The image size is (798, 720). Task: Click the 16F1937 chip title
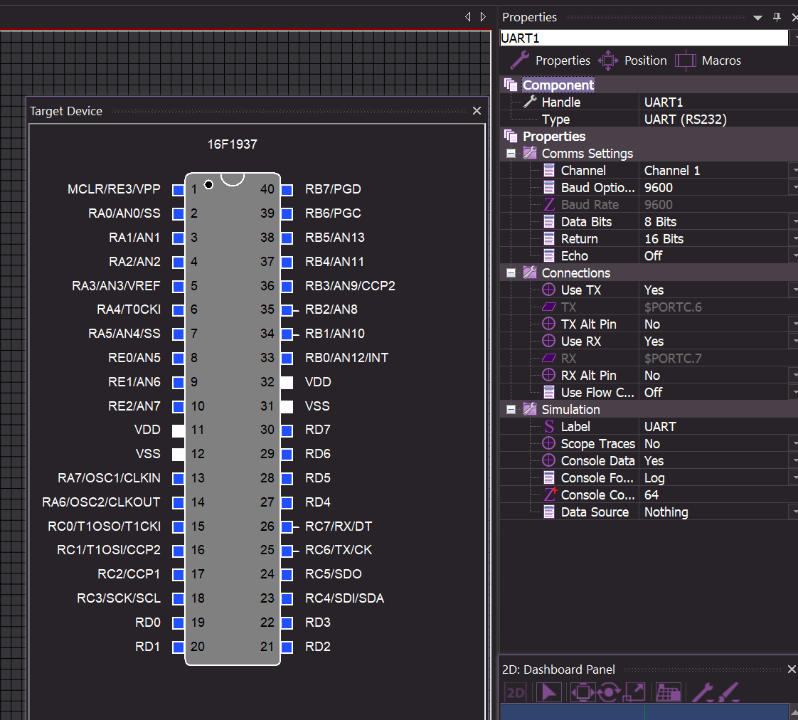point(232,145)
